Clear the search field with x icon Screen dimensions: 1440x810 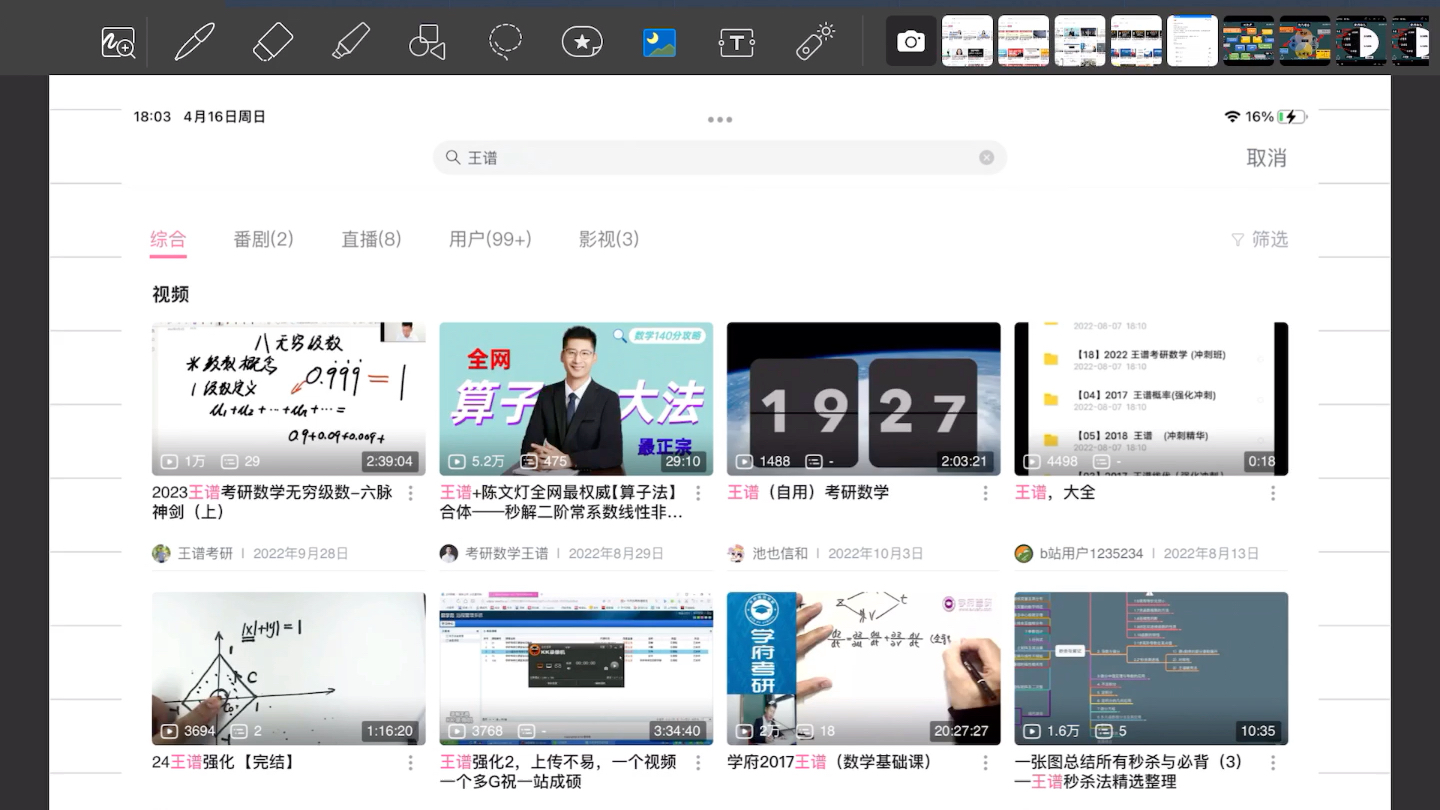point(987,157)
